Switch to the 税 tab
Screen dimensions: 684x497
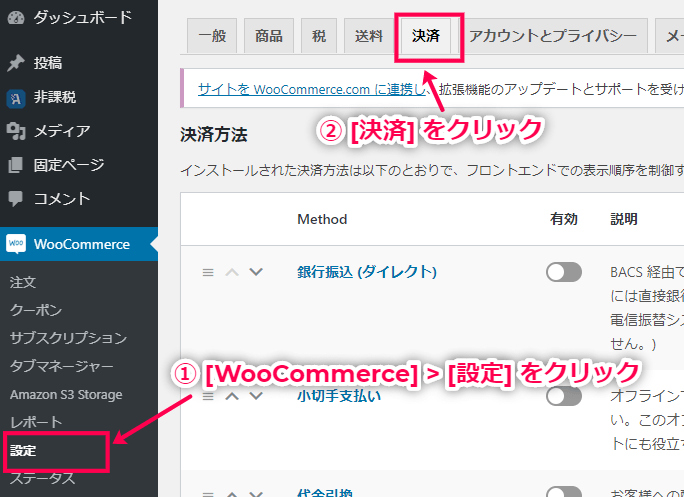pos(319,36)
